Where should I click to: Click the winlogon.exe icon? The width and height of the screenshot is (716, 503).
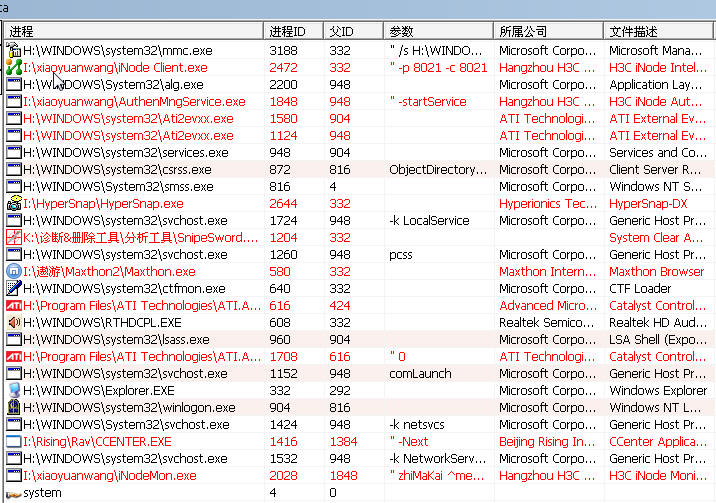click(14, 408)
